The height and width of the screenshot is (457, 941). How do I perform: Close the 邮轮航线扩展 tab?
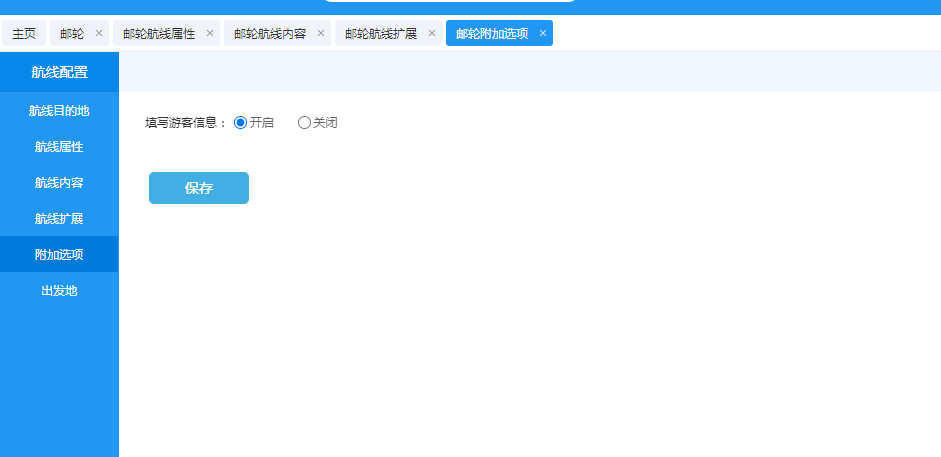coord(432,33)
